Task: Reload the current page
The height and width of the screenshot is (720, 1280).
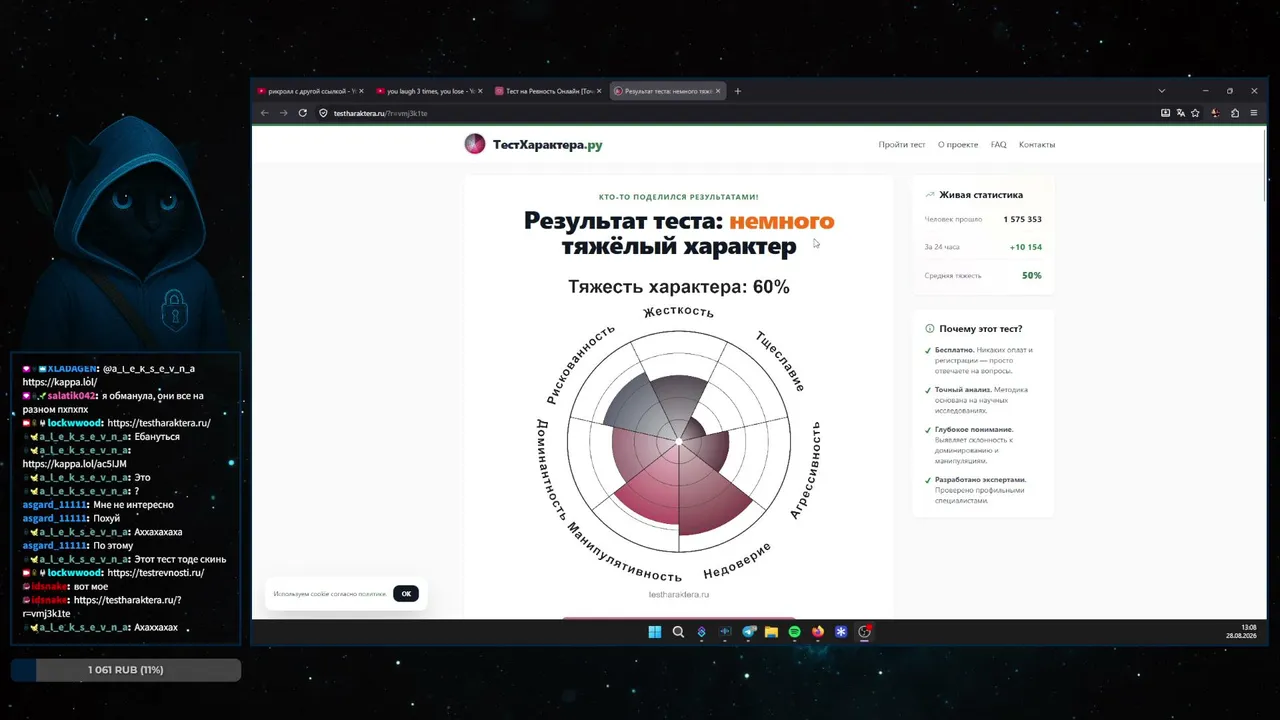Action: coord(302,113)
